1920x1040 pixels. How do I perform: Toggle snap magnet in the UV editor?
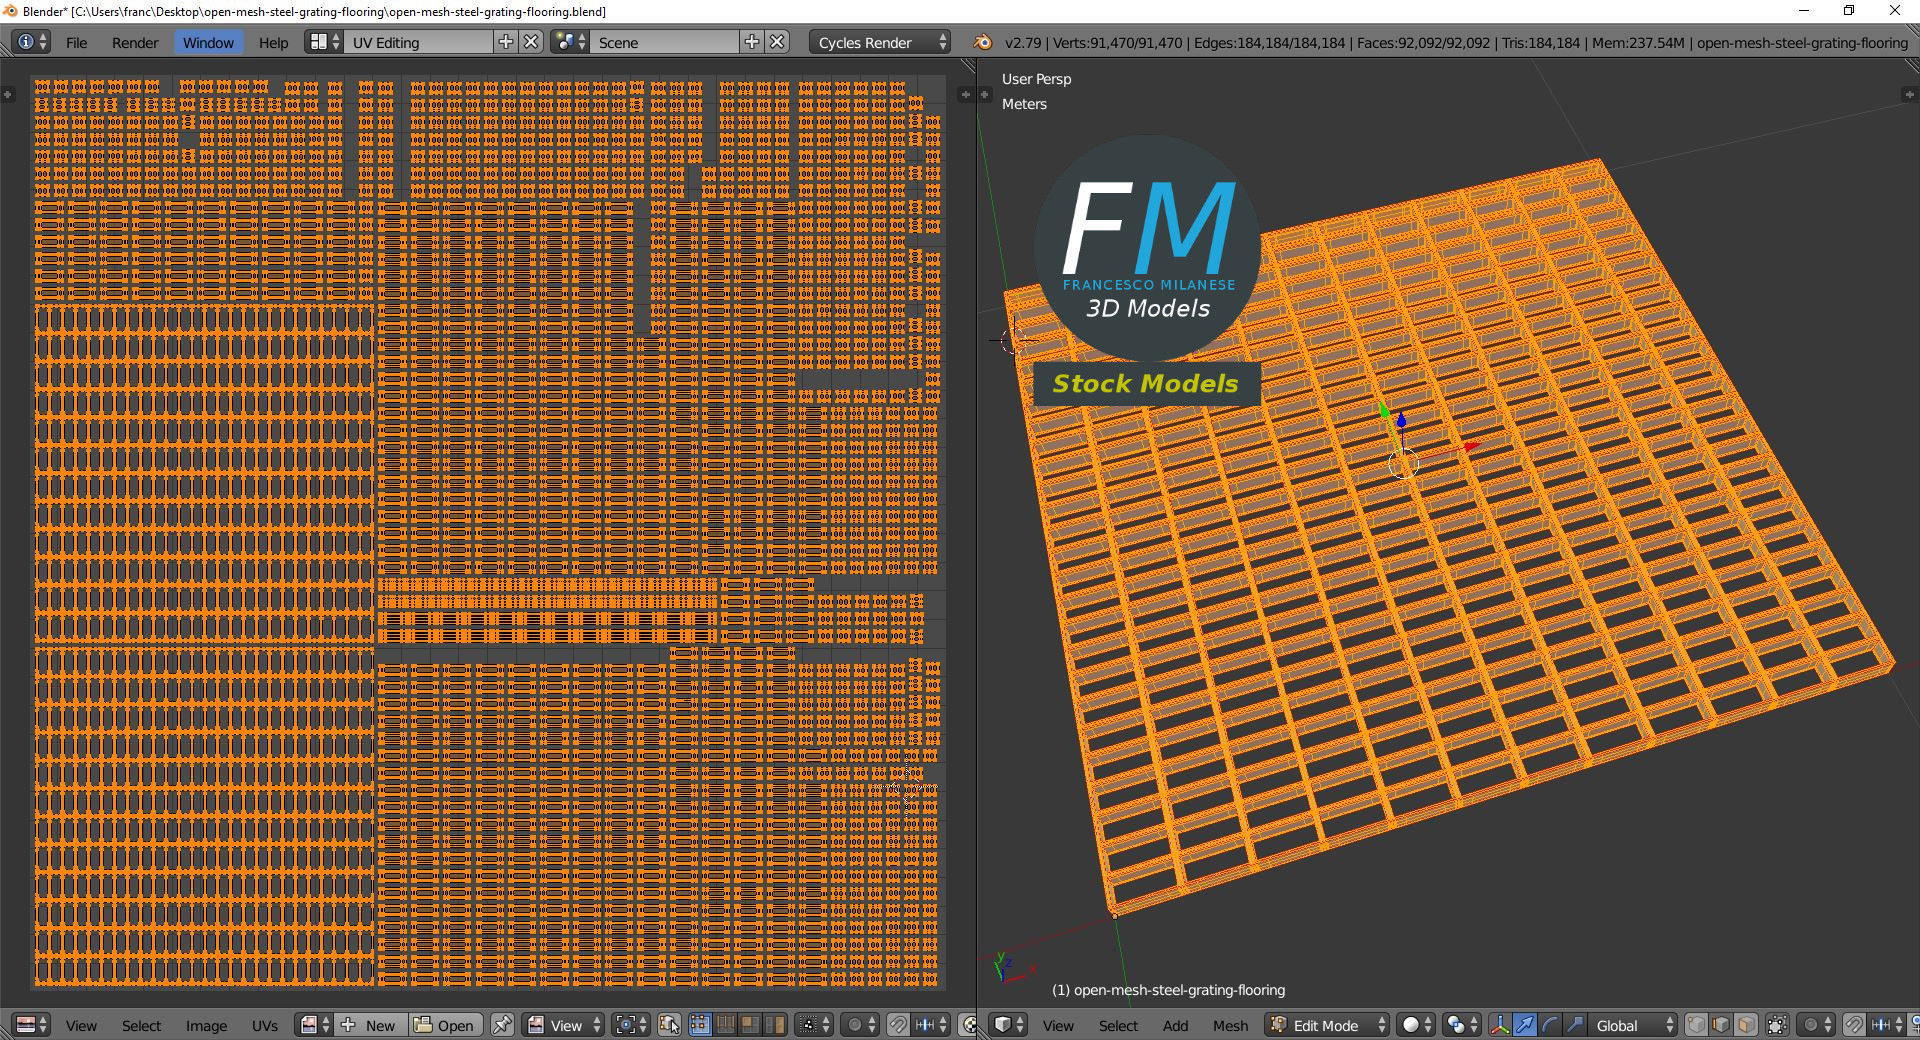[898, 1025]
